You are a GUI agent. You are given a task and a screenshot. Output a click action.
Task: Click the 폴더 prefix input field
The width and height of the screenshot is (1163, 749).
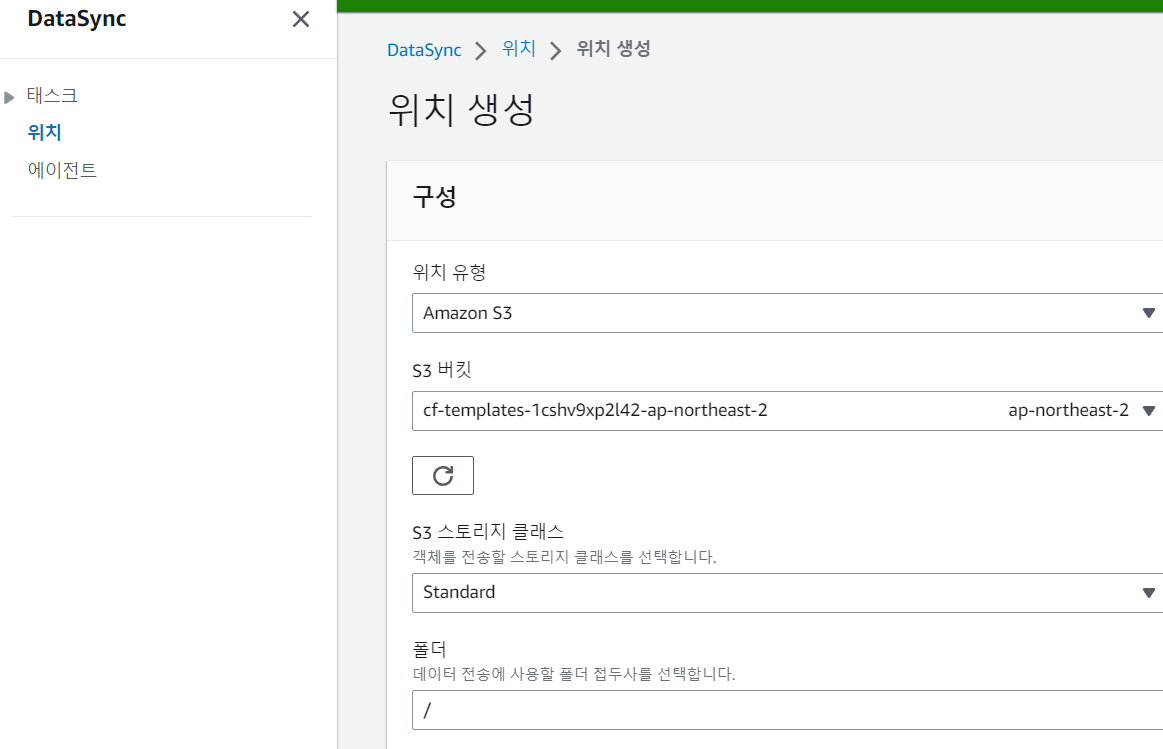click(x=788, y=710)
